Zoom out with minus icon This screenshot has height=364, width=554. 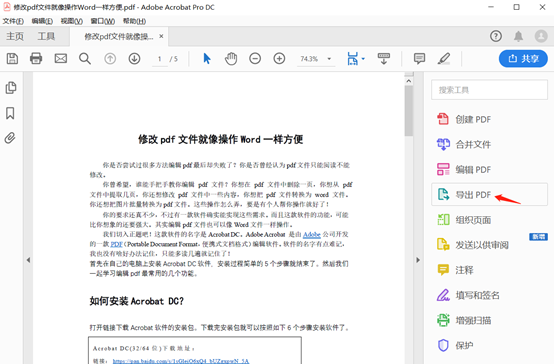pos(255,59)
